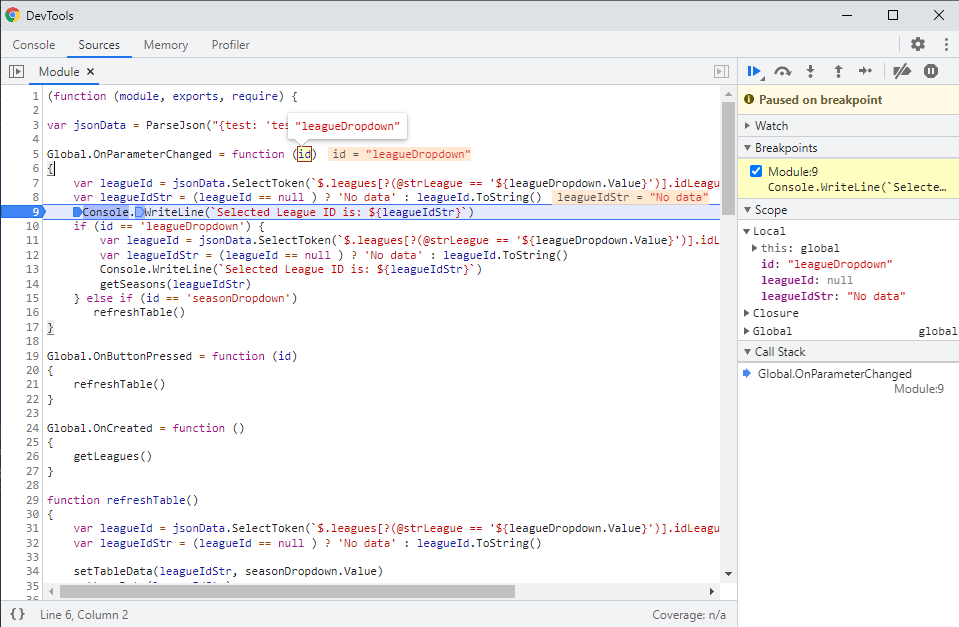Image resolution: width=959 pixels, height=627 pixels.
Task: Toggle pause on exceptions
Action: click(x=931, y=71)
